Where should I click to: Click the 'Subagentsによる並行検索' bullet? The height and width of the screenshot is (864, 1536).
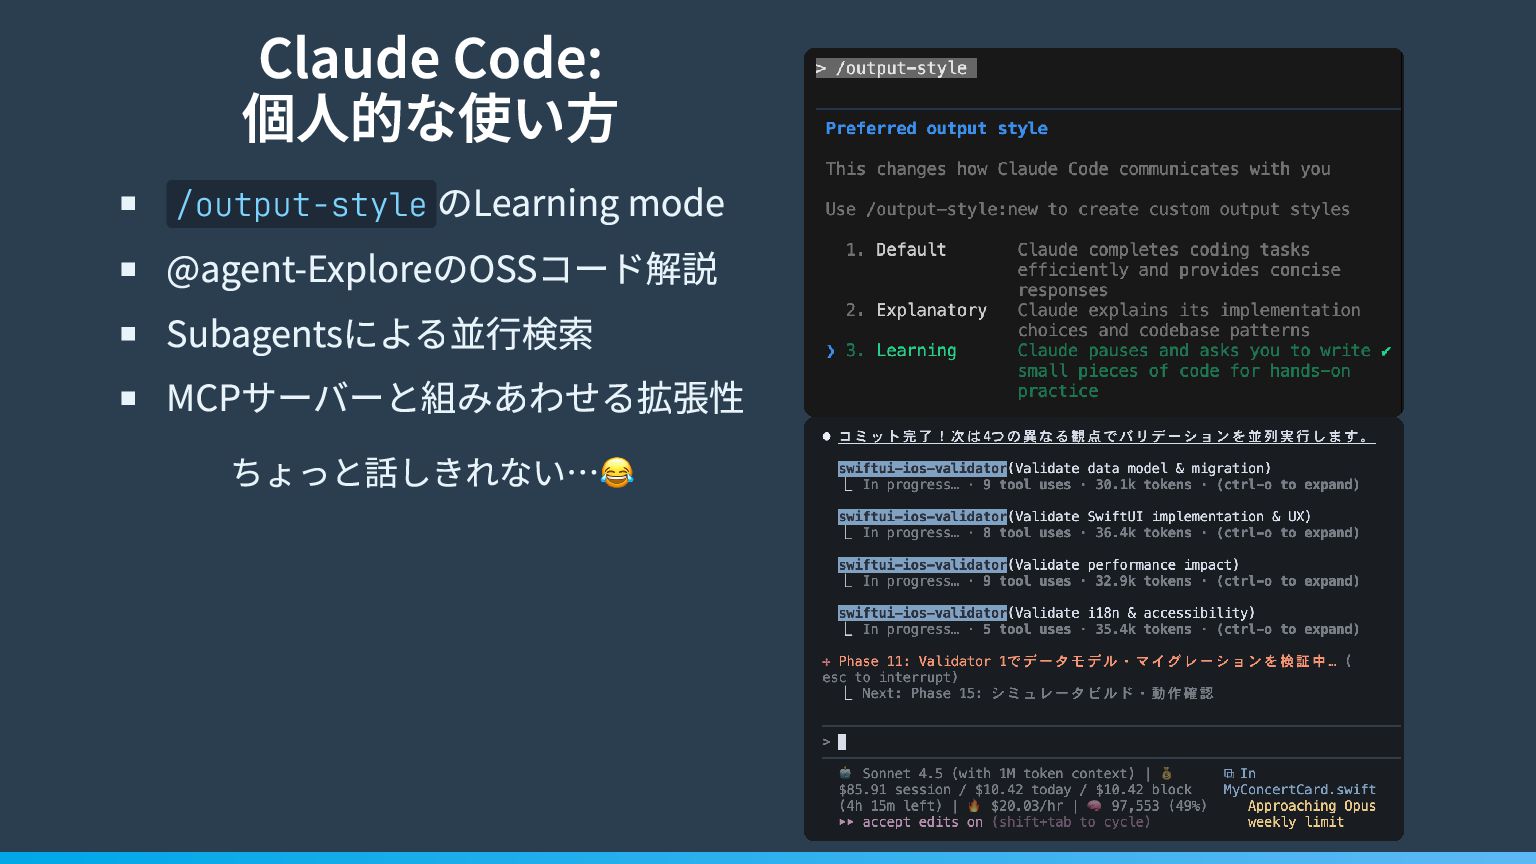click(x=379, y=334)
